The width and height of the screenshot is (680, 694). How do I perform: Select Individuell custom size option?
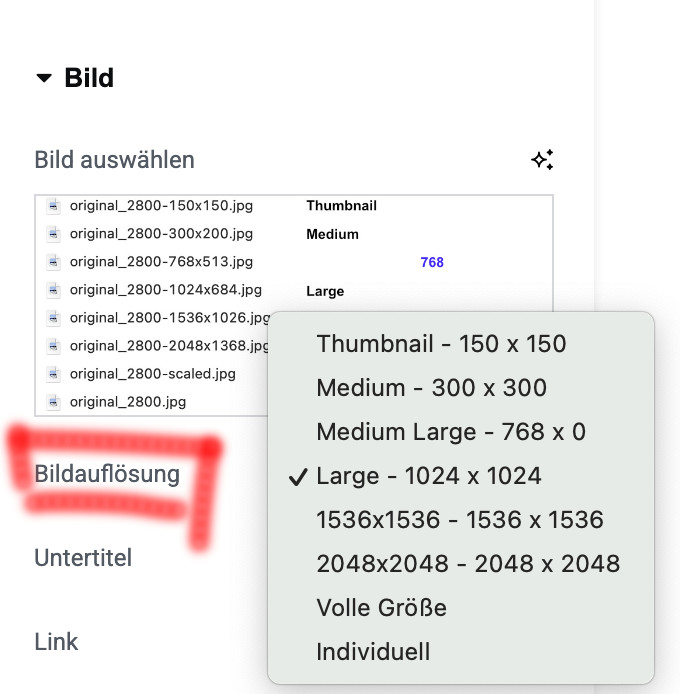pyautogui.click(x=460, y=652)
